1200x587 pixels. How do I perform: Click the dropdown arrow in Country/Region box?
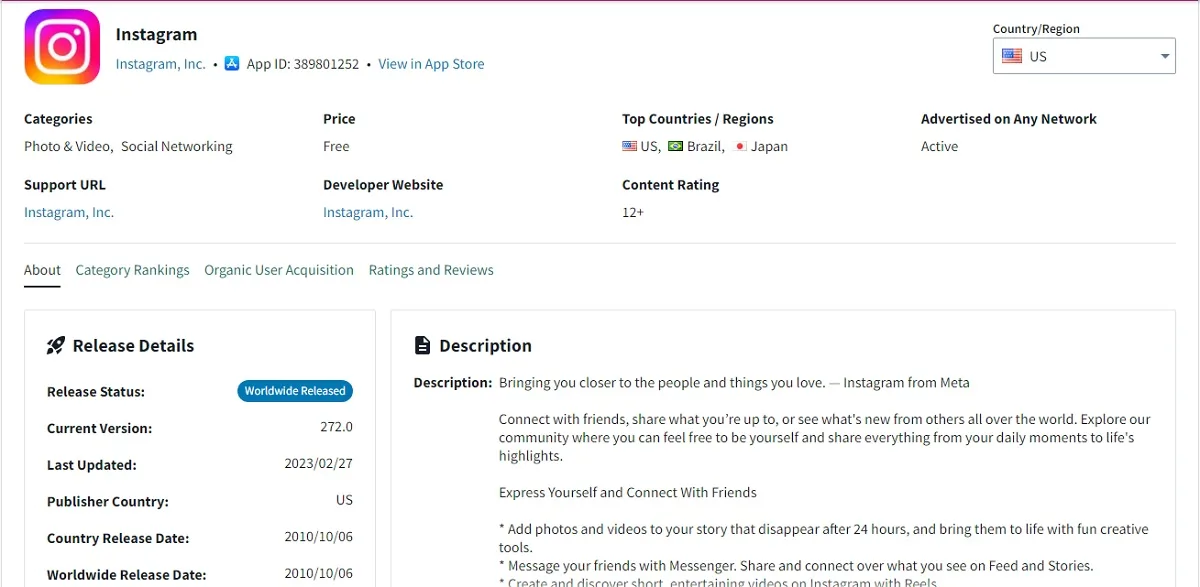1165,56
